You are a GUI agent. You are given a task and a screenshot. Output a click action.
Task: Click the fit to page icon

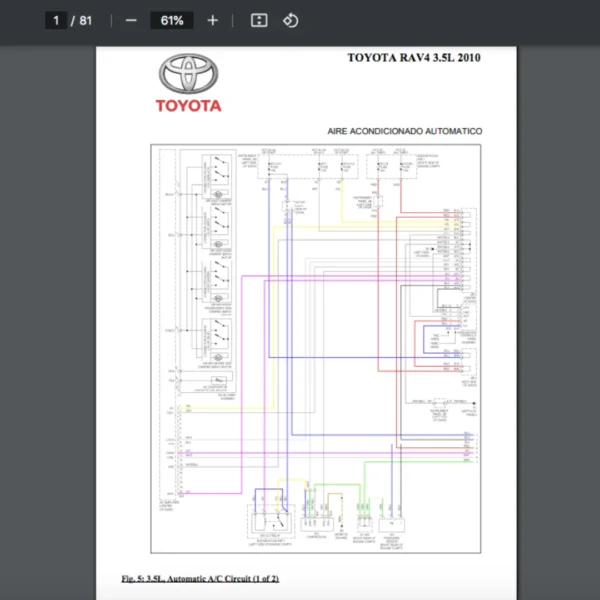coord(259,20)
